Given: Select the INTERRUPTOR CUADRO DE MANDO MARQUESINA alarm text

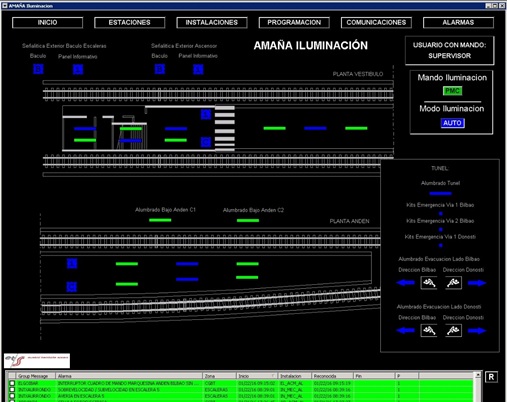Looking at the screenshot, I should pos(128,383).
